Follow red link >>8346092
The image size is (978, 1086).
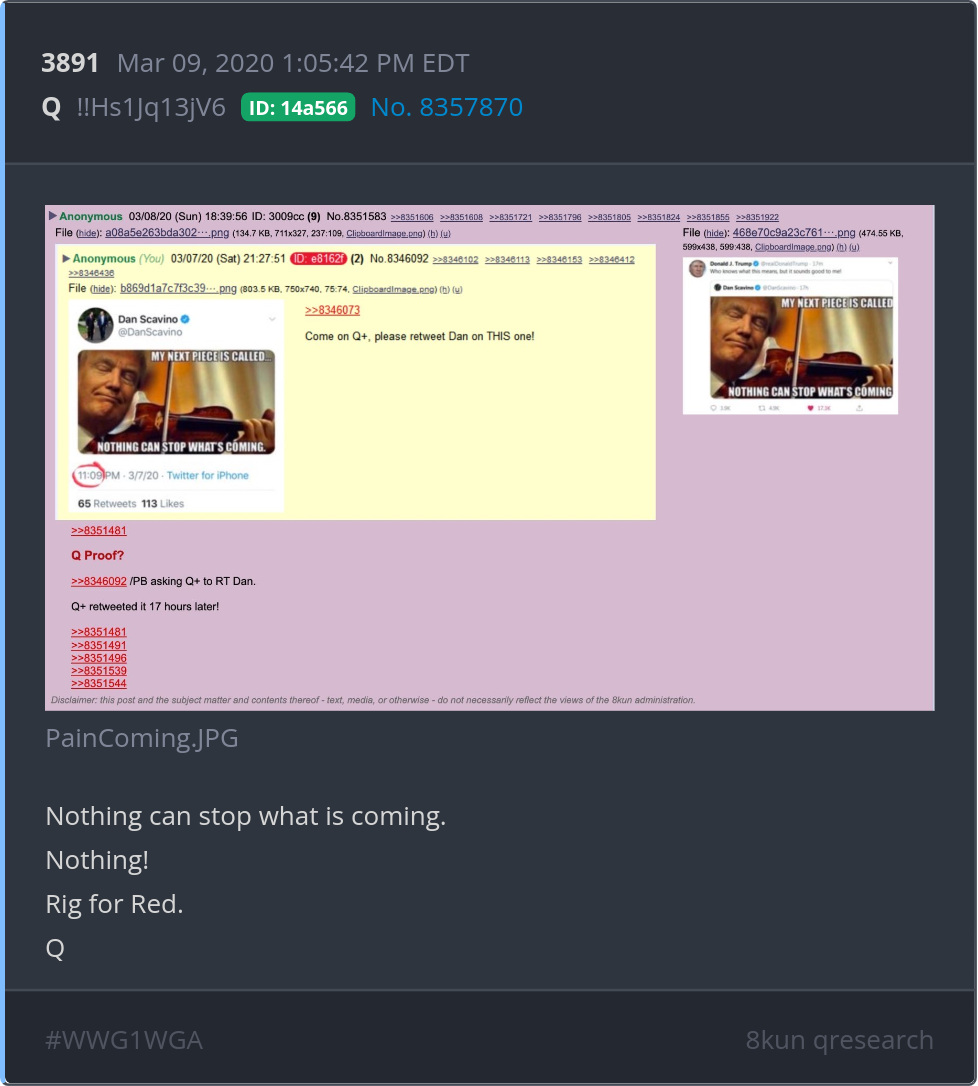tap(98, 581)
